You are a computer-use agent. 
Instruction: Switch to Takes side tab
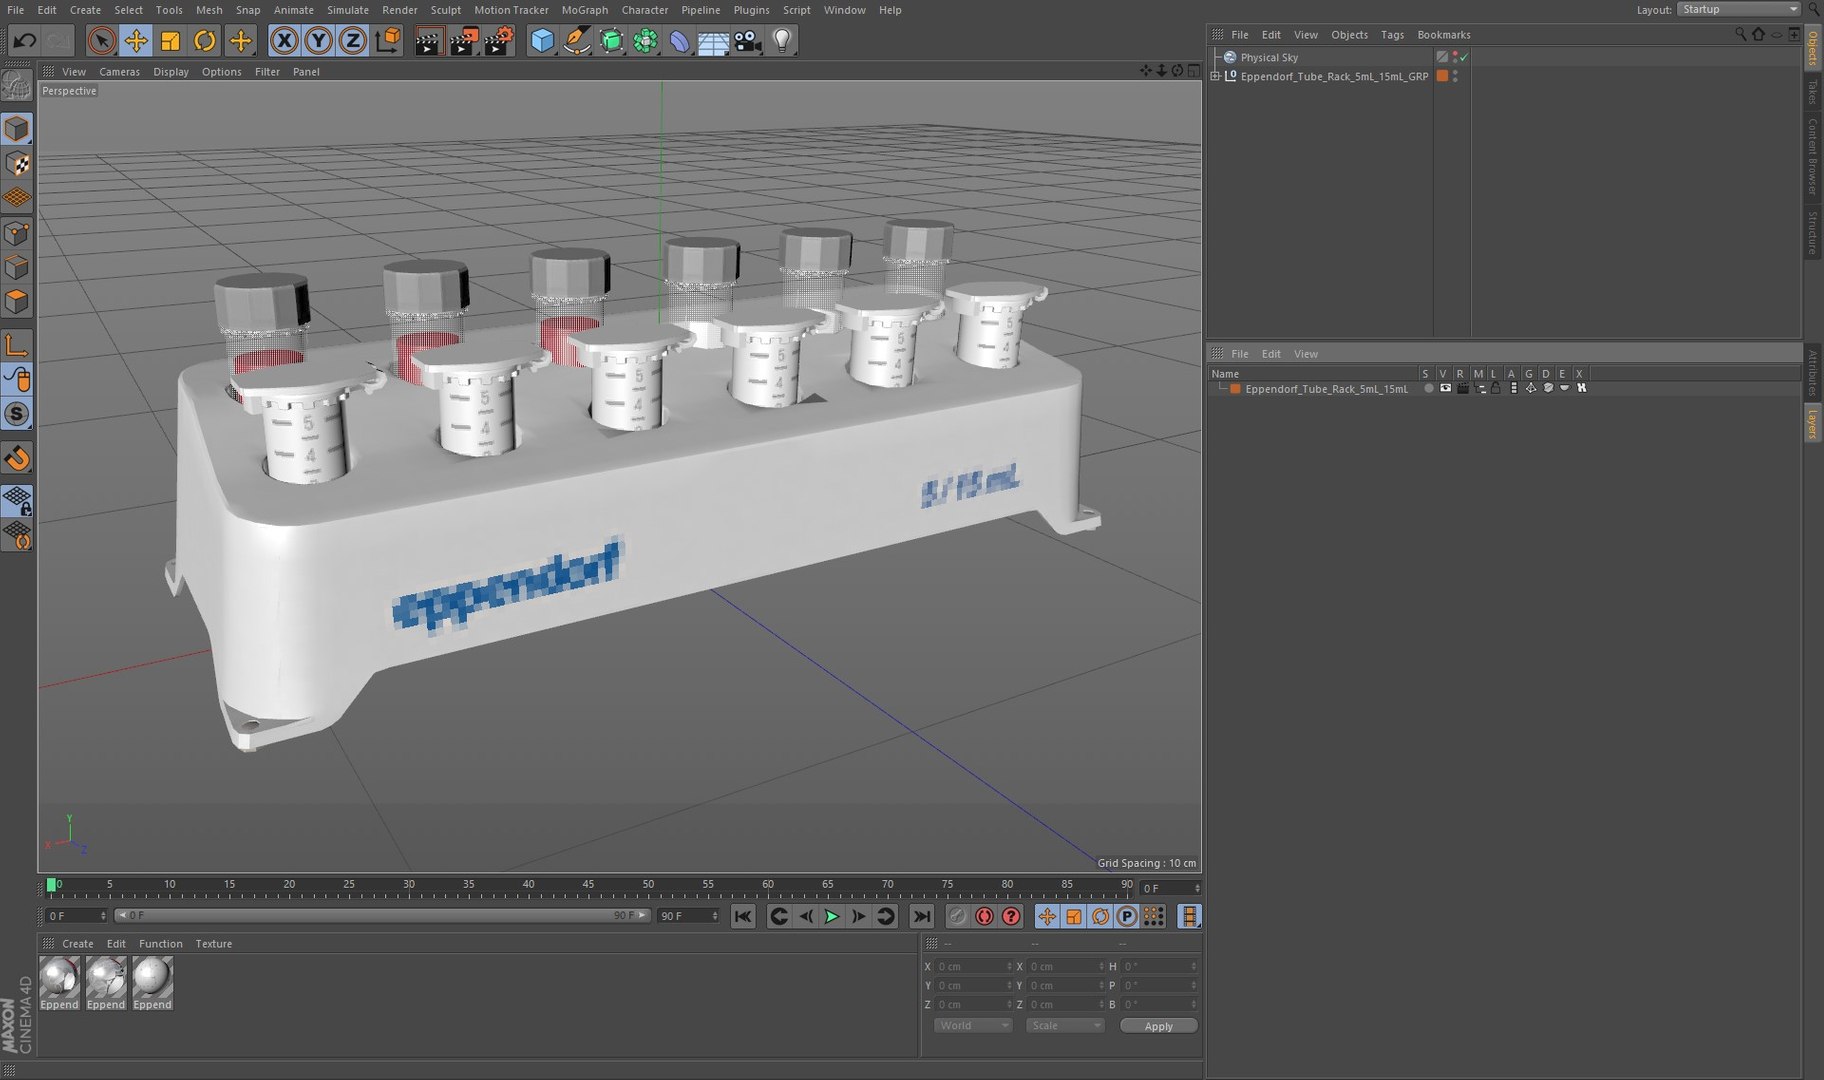coord(1812,92)
